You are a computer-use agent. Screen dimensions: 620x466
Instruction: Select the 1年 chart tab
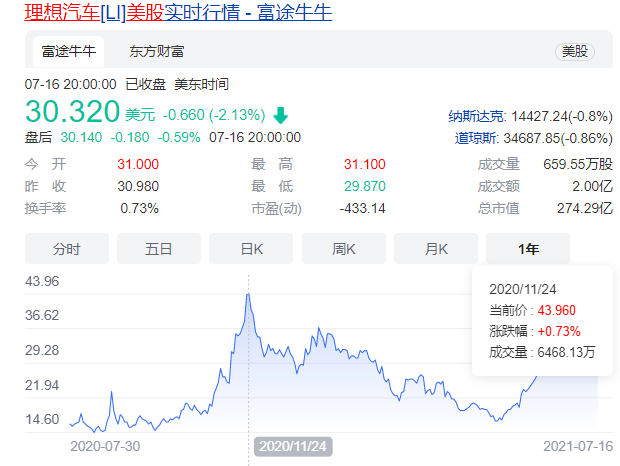pyautogui.click(x=528, y=249)
